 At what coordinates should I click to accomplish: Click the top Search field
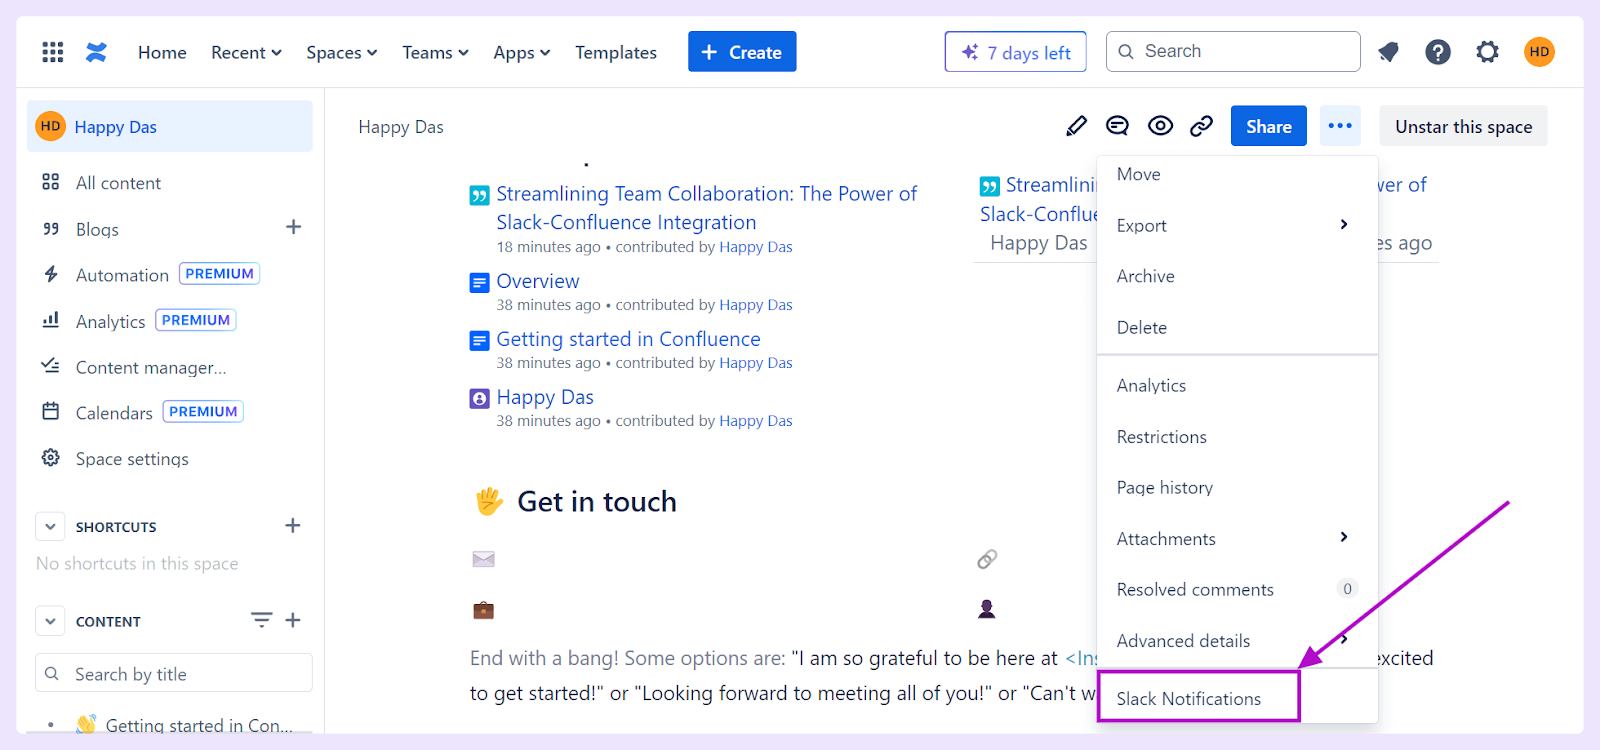click(x=1233, y=51)
